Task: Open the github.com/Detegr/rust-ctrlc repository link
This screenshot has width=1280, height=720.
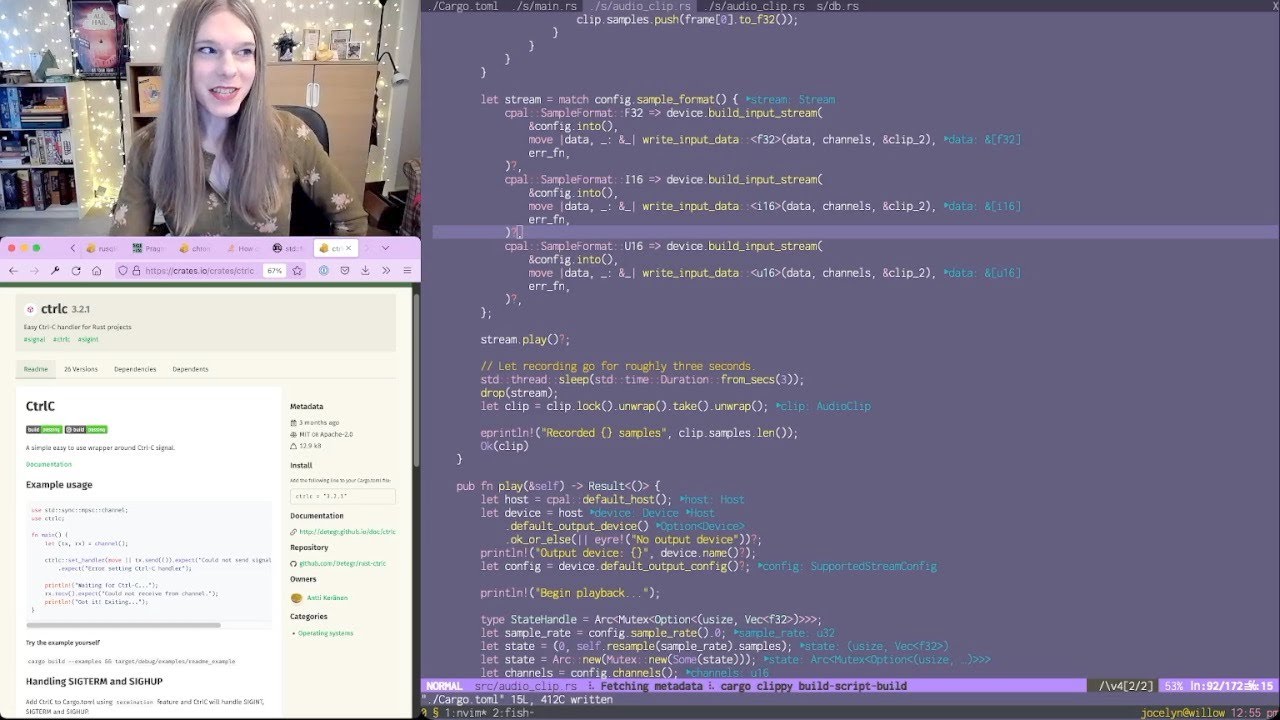Action: (342, 563)
